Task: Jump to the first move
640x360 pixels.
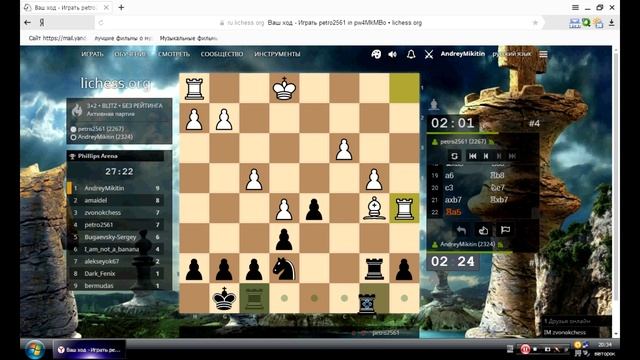Action: [473, 156]
